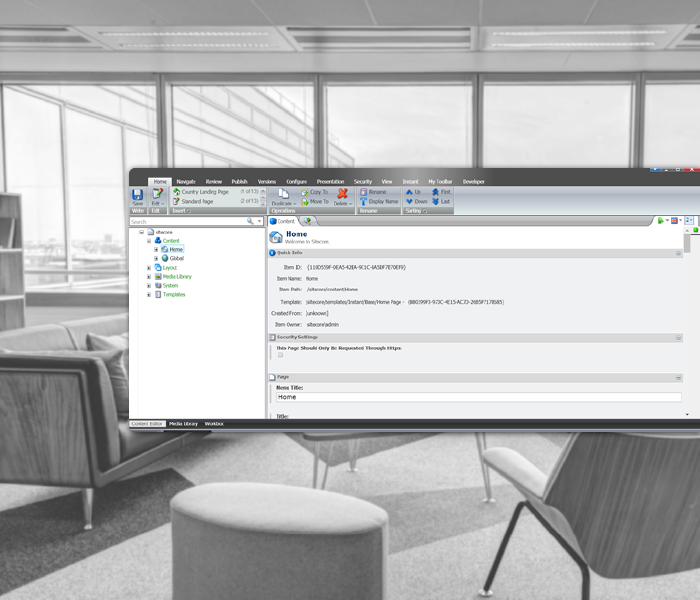Click the Menu Title input field
700x600 pixels.
coord(478,397)
